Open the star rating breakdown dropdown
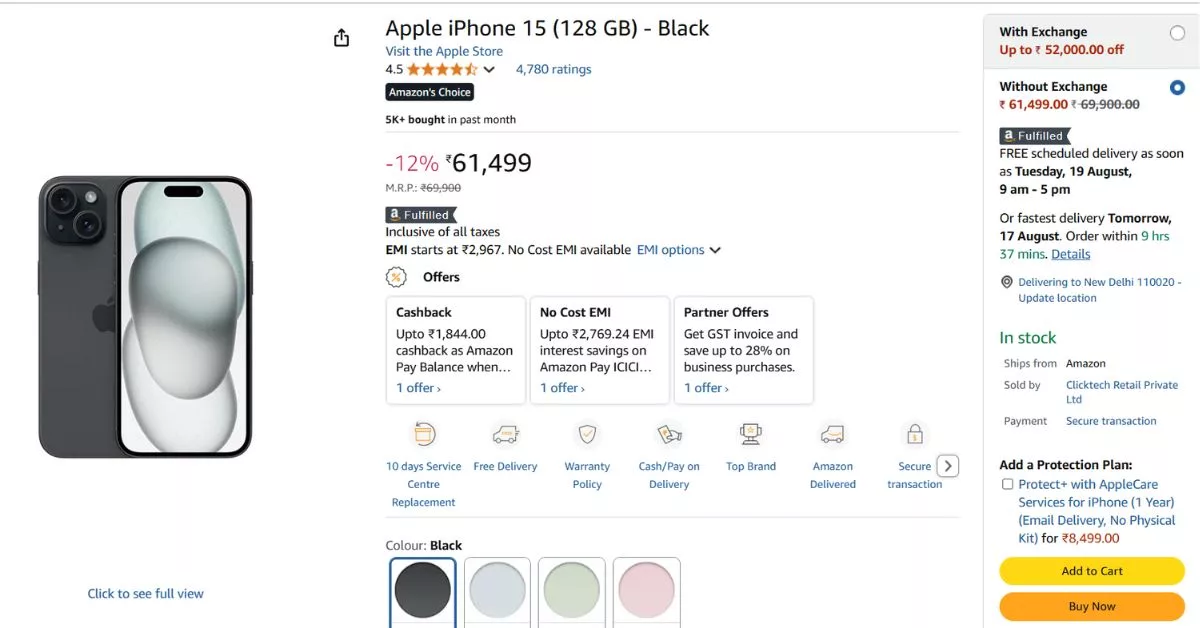 point(489,69)
